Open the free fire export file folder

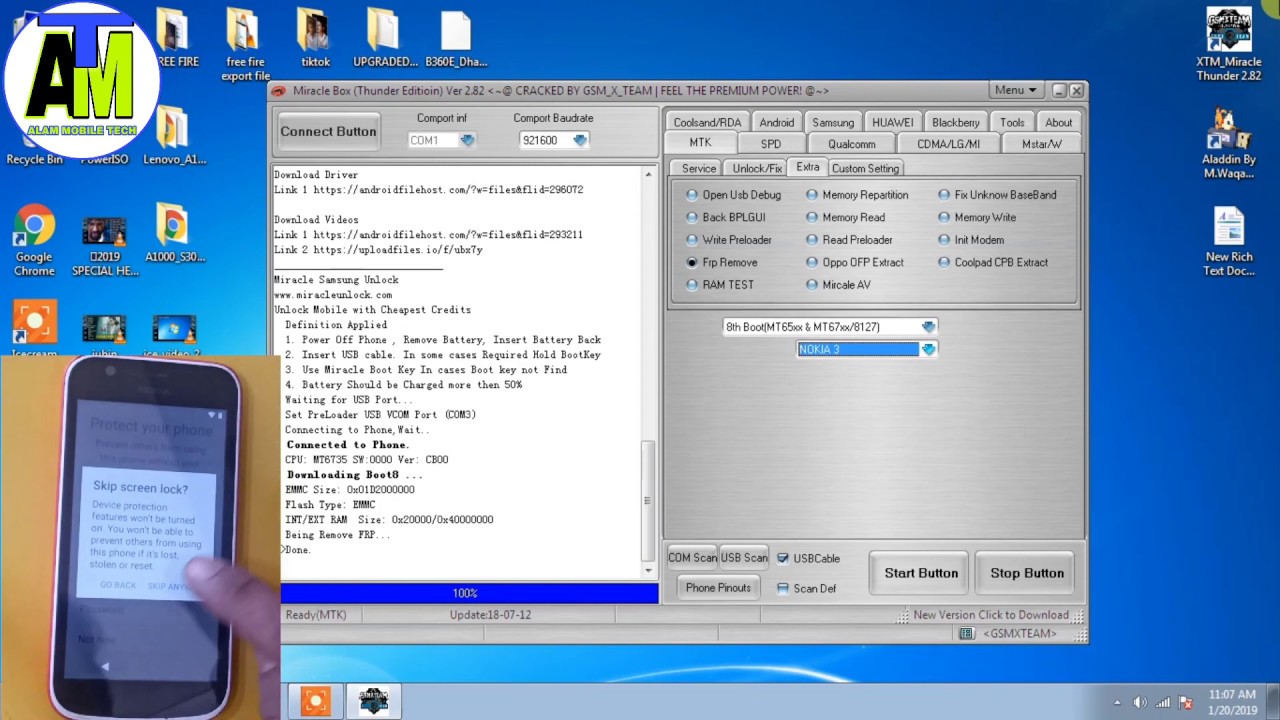[x=245, y=45]
